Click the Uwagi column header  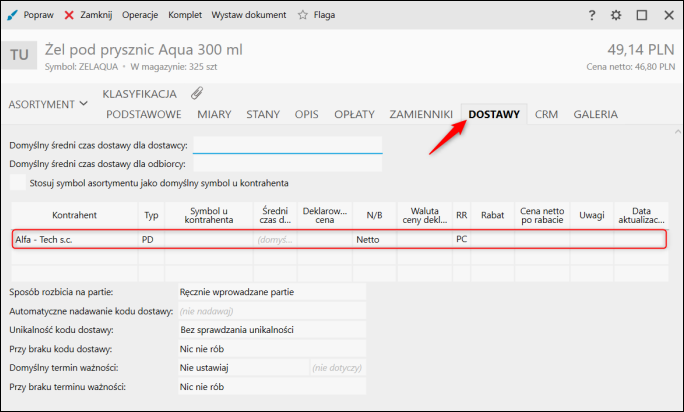[592, 215]
